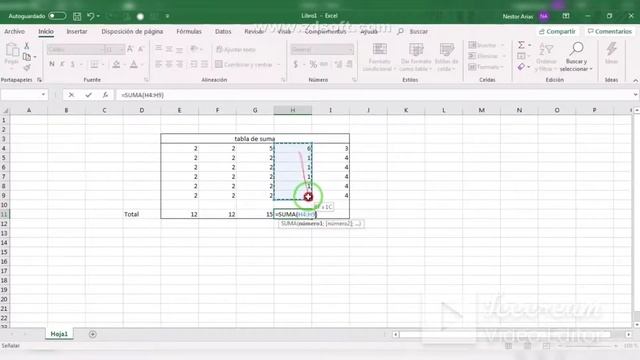Click the font color A icon
640x360 pixels.
pyautogui.click(x=133, y=64)
